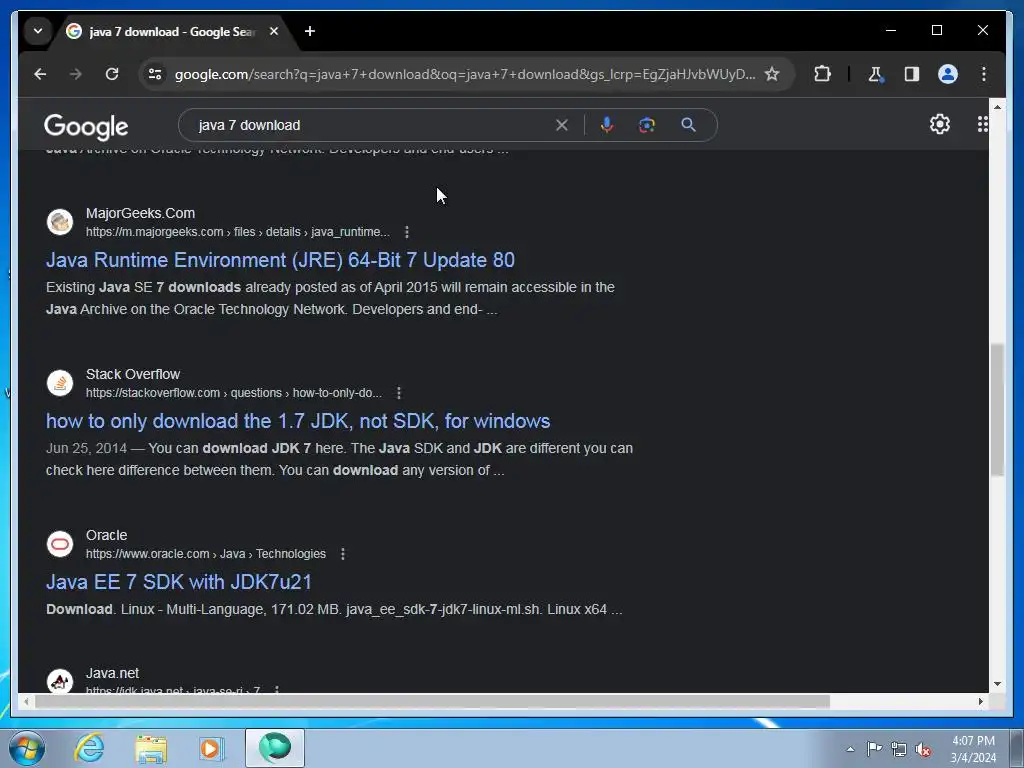Click horizontal scrollbar right arrow

click(980, 701)
